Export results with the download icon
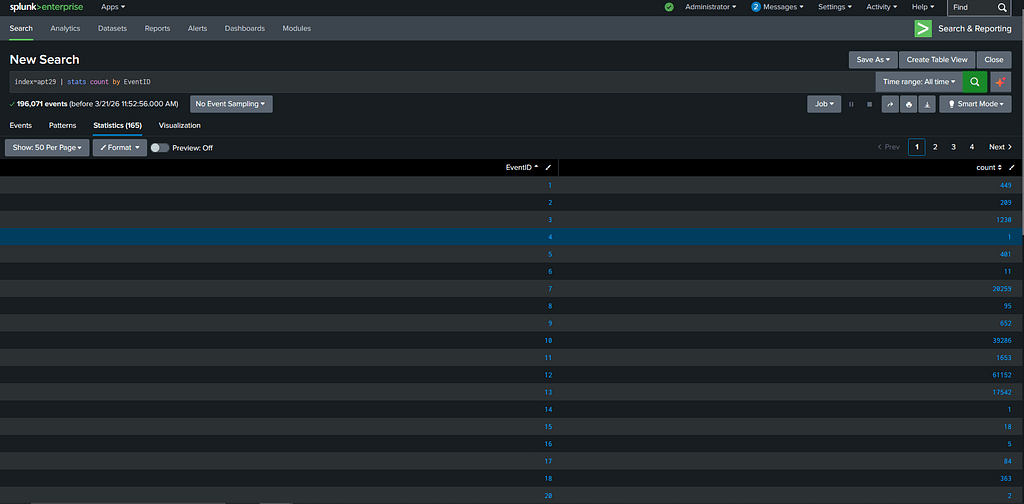The width and height of the screenshot is (1024, 504). click(x=926, y=104)
